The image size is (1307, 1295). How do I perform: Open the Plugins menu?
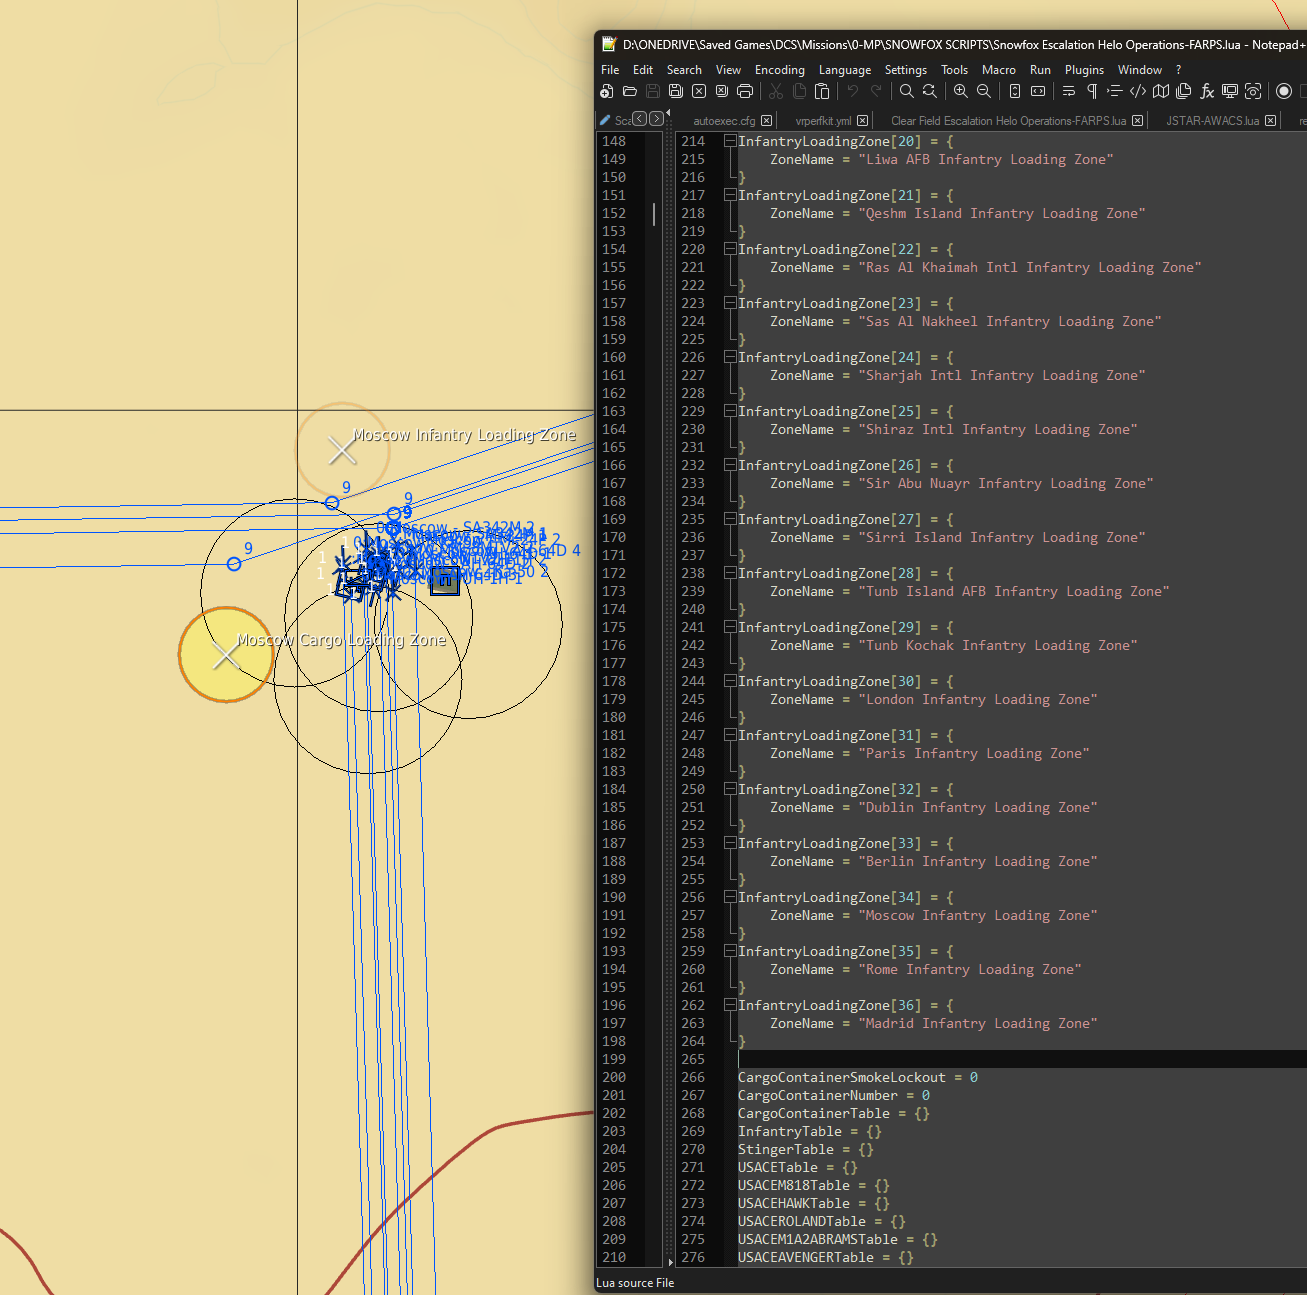coord(1084,70)
